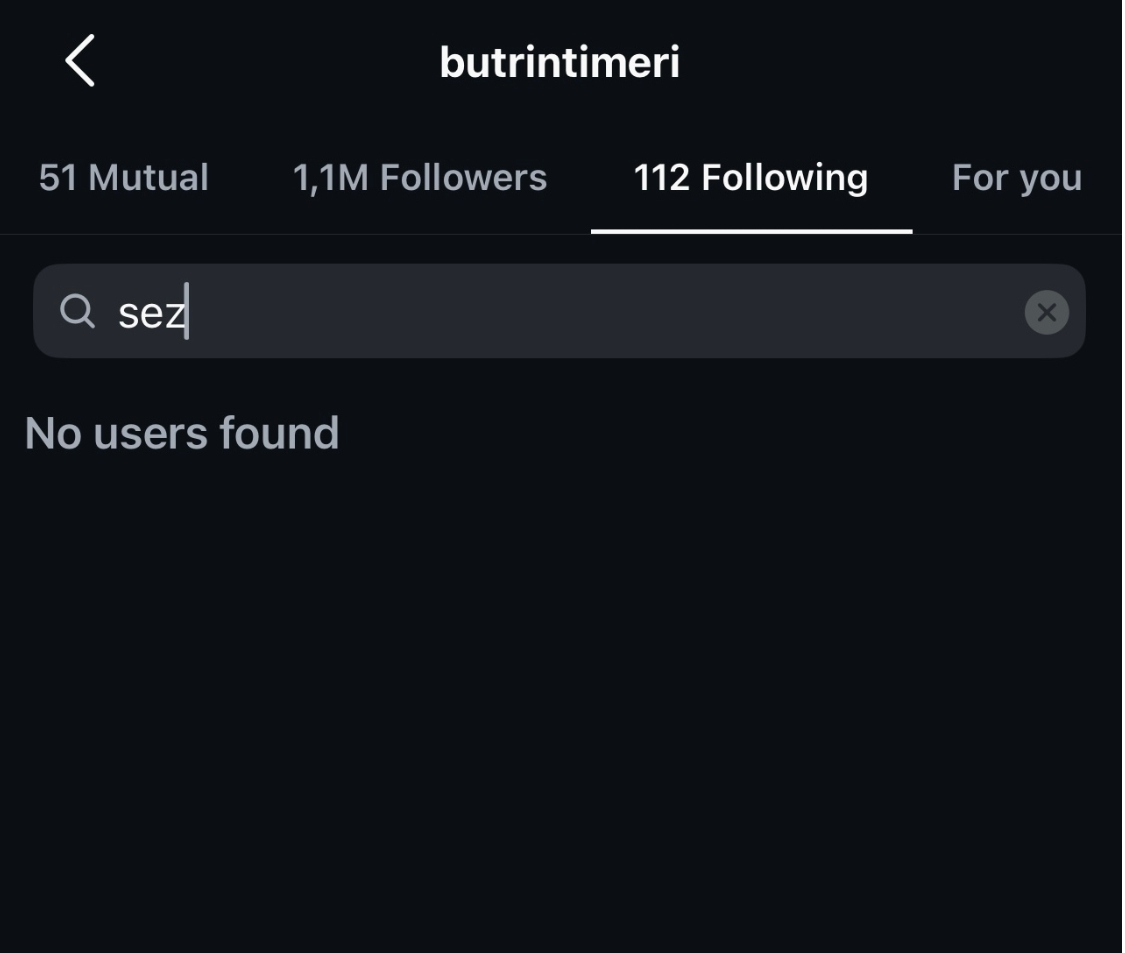
Task: Click the "No users found" message
Action: coord(182,433)
